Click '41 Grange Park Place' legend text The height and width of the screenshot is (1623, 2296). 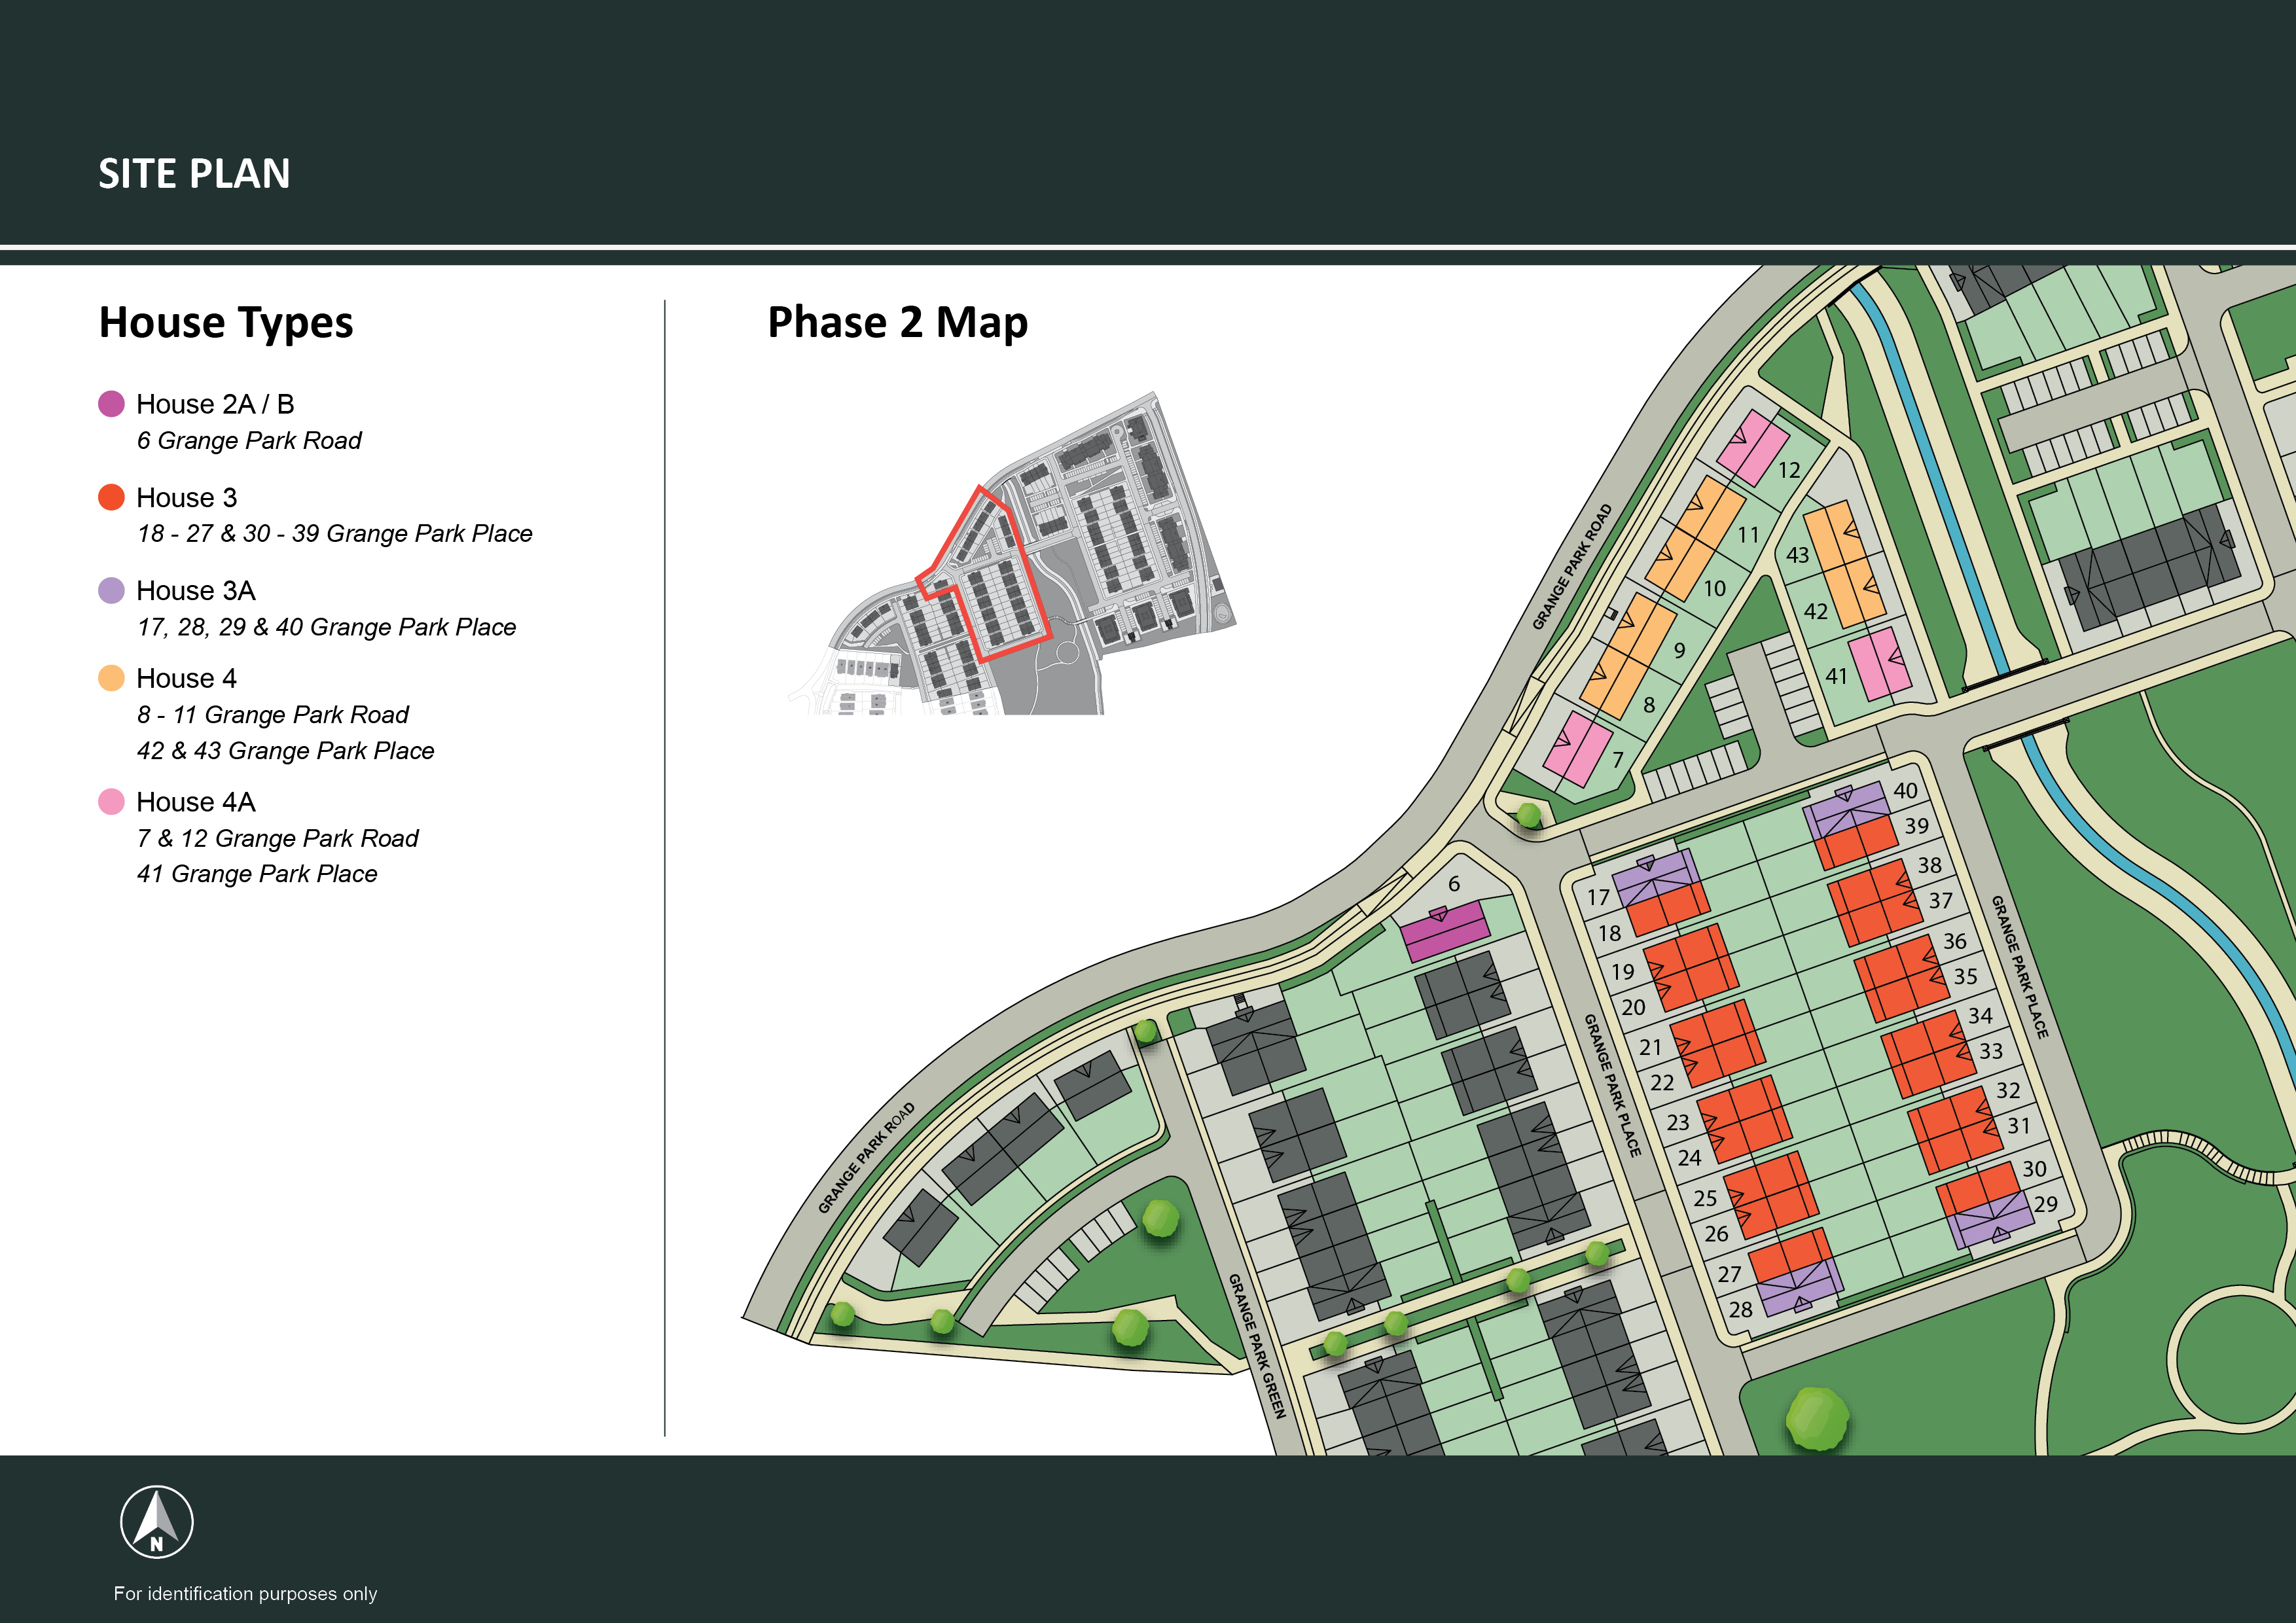point(257,874)
